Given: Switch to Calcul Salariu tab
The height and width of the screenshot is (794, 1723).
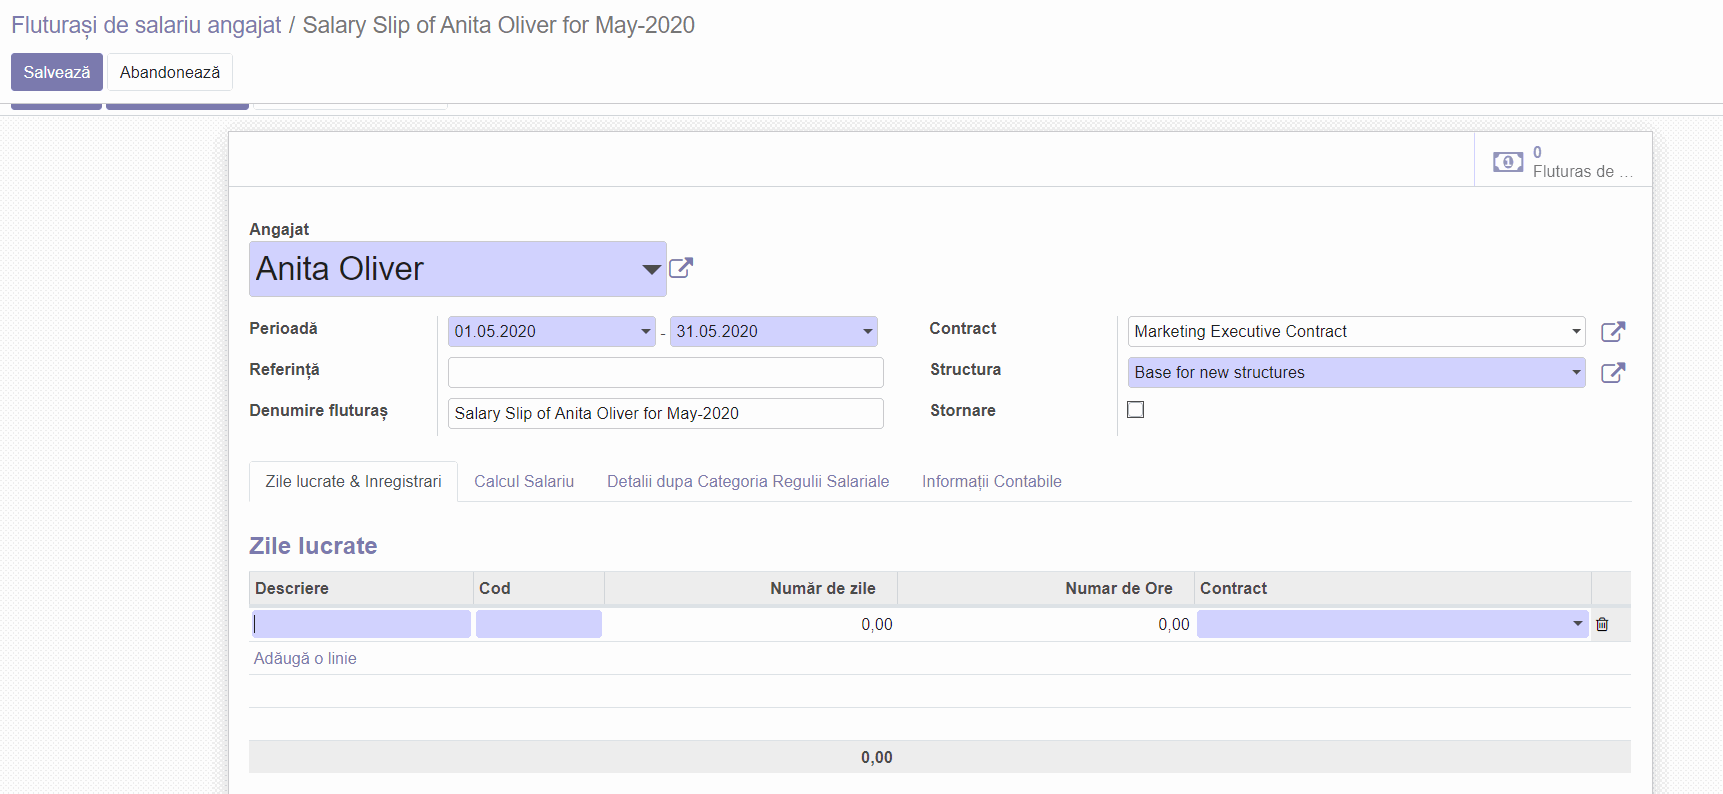Looking at the screenshot, I should click(x=524, y=482).
